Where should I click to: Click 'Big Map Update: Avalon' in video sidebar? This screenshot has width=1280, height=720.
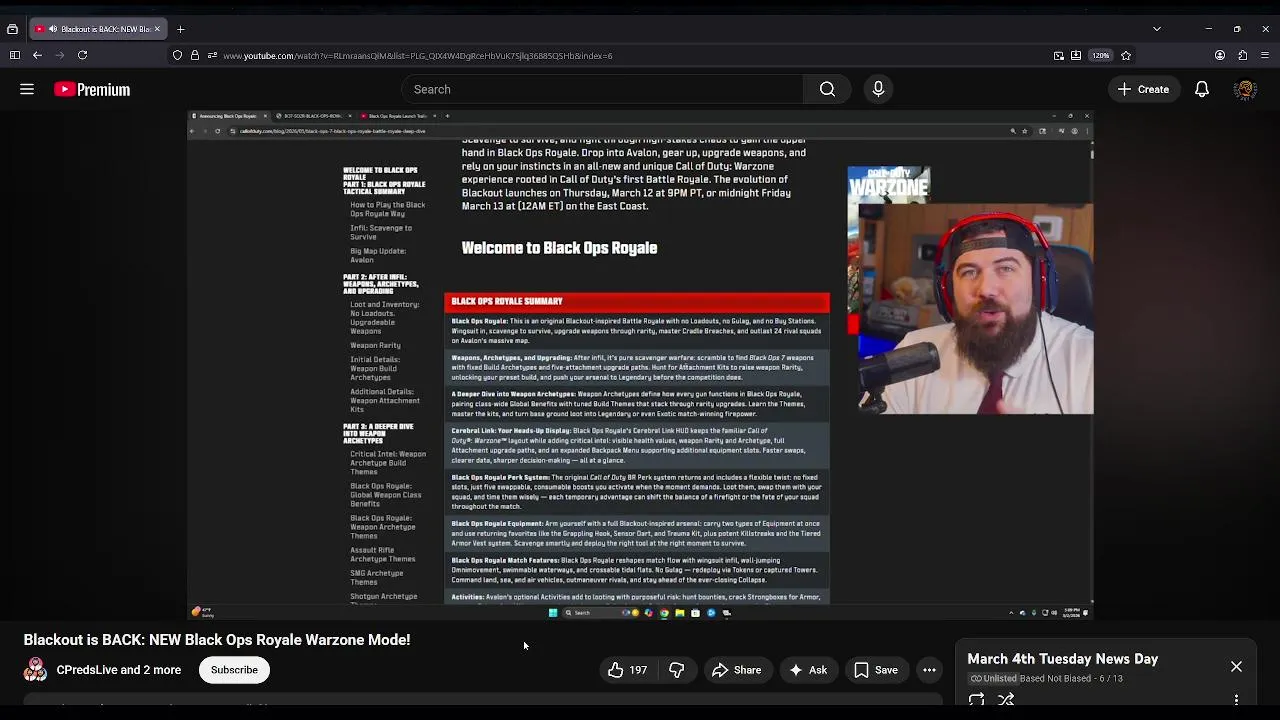(x=378, y=255)
